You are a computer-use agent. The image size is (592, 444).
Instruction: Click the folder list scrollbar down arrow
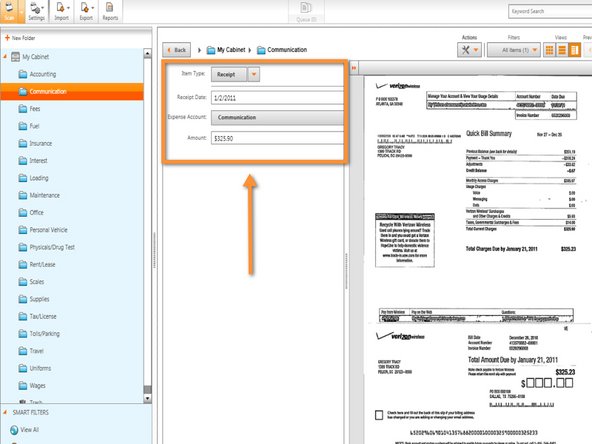pyautogui.click(x=147, y=398)
